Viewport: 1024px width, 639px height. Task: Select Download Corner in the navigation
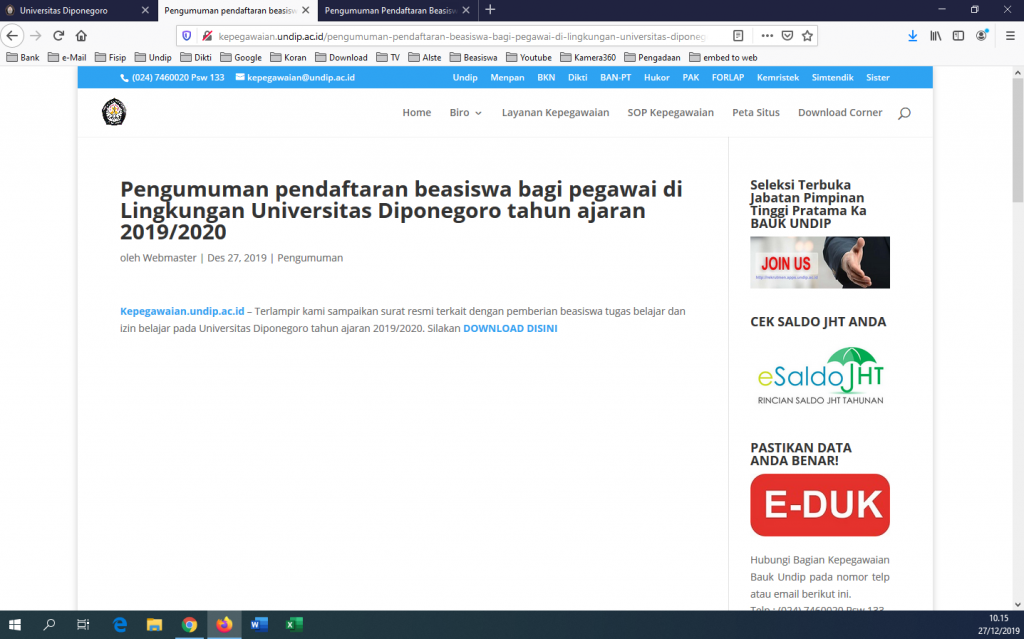pyautogui.click(x=839, y=113)
